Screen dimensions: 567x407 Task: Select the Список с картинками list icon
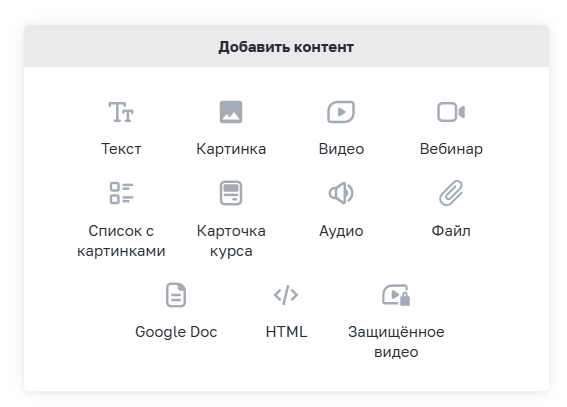coord(122,193)
